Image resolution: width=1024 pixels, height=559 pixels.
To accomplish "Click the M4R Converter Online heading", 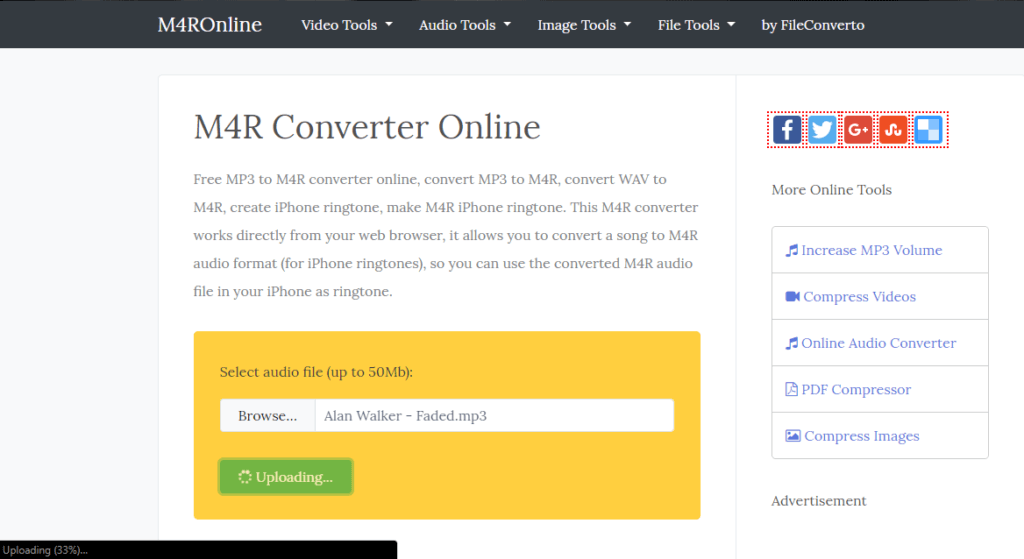I will (x=367, y=127).
